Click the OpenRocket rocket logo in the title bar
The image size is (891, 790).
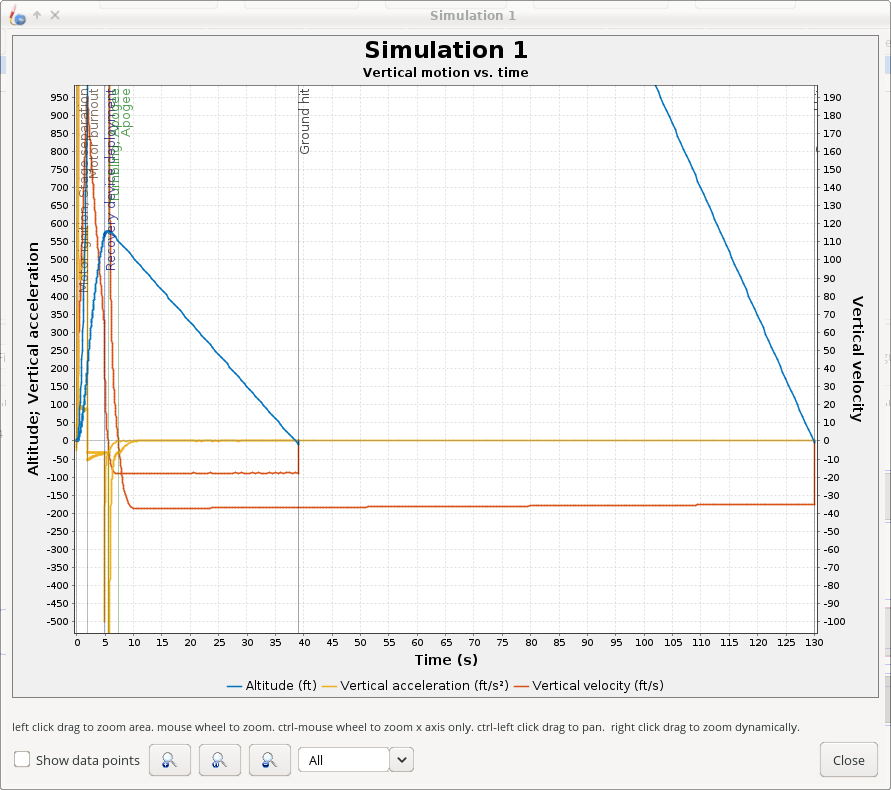coord(16,15)
